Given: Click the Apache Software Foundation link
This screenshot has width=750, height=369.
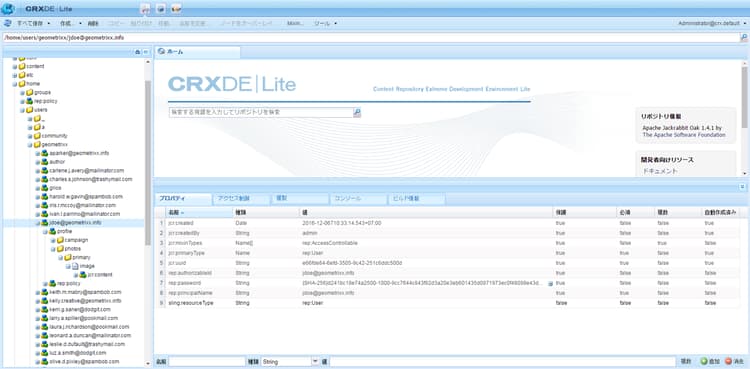Looking at the screenshot, I should [x=684, y=135].
